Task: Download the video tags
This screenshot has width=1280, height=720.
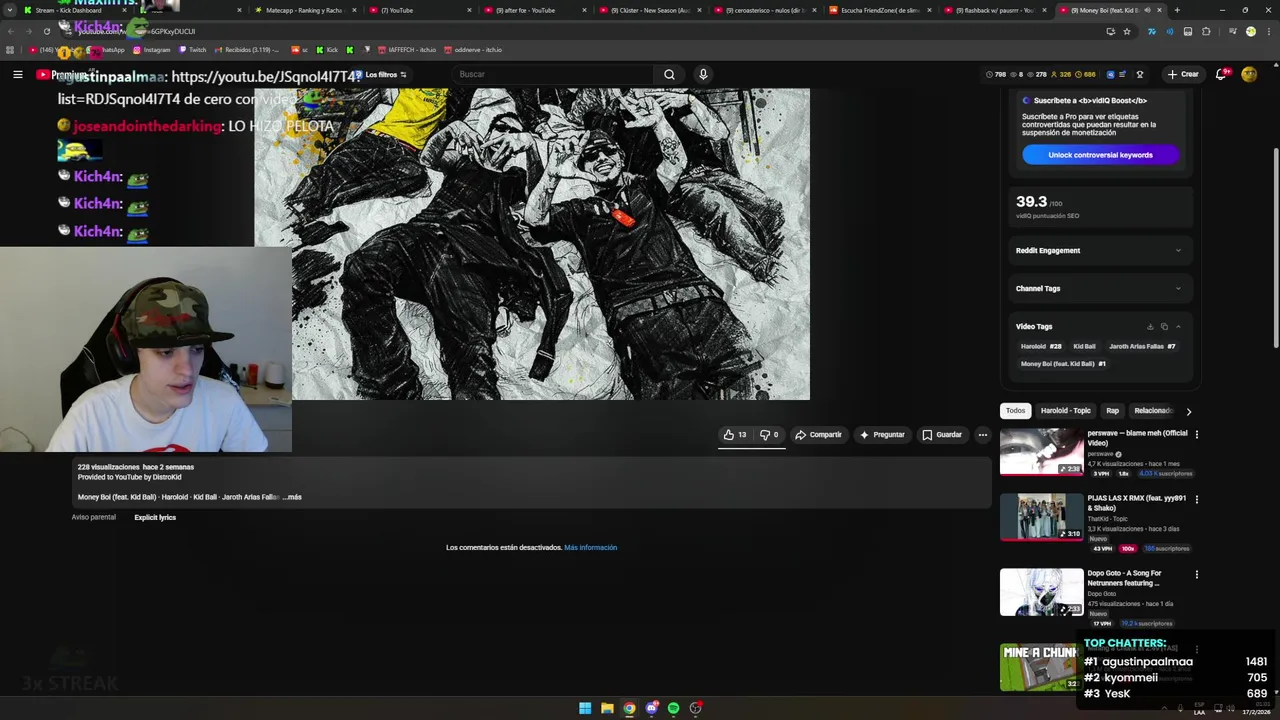Action: [1150, 327]
